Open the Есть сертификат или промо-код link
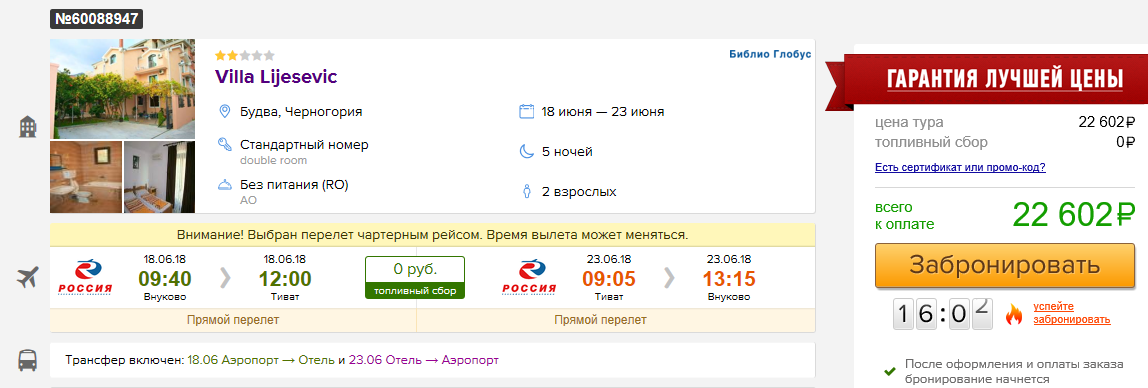Viewport: 1148px width, 388px height. (960, 168)
